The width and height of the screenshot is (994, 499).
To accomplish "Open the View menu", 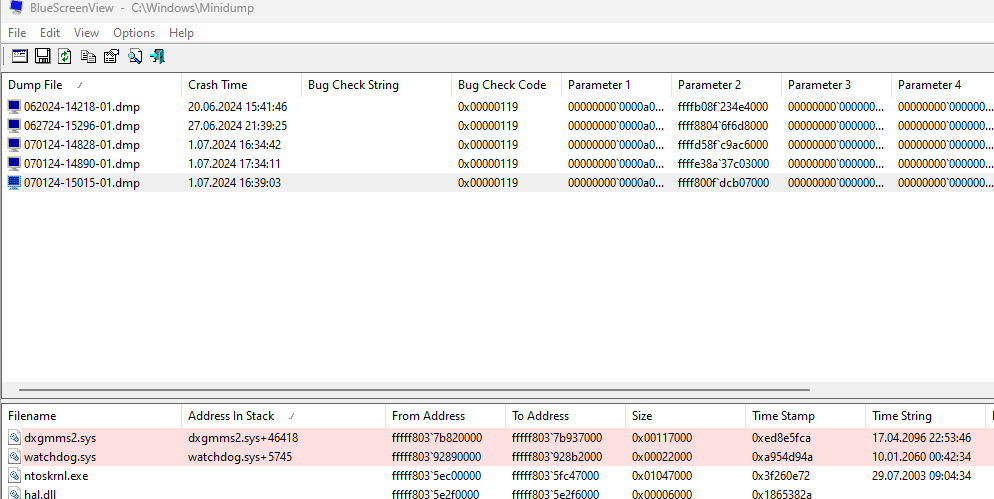I will coord(86,33).
